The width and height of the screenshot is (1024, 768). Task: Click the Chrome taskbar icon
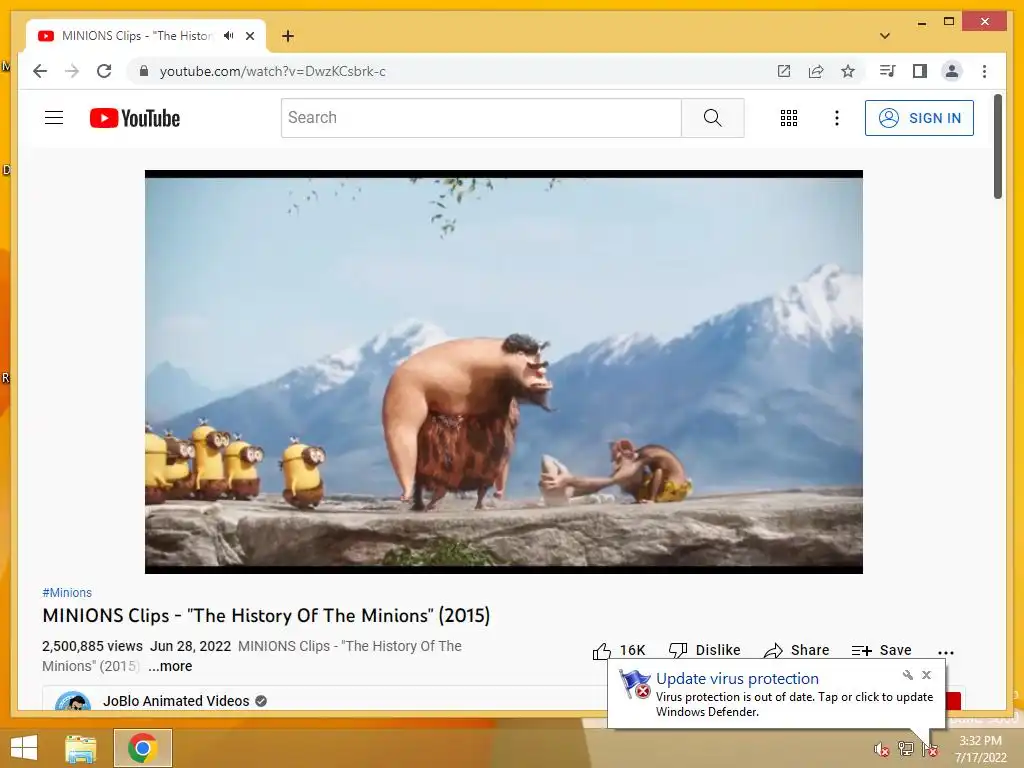pyautogui.click(x=142, y=748)
